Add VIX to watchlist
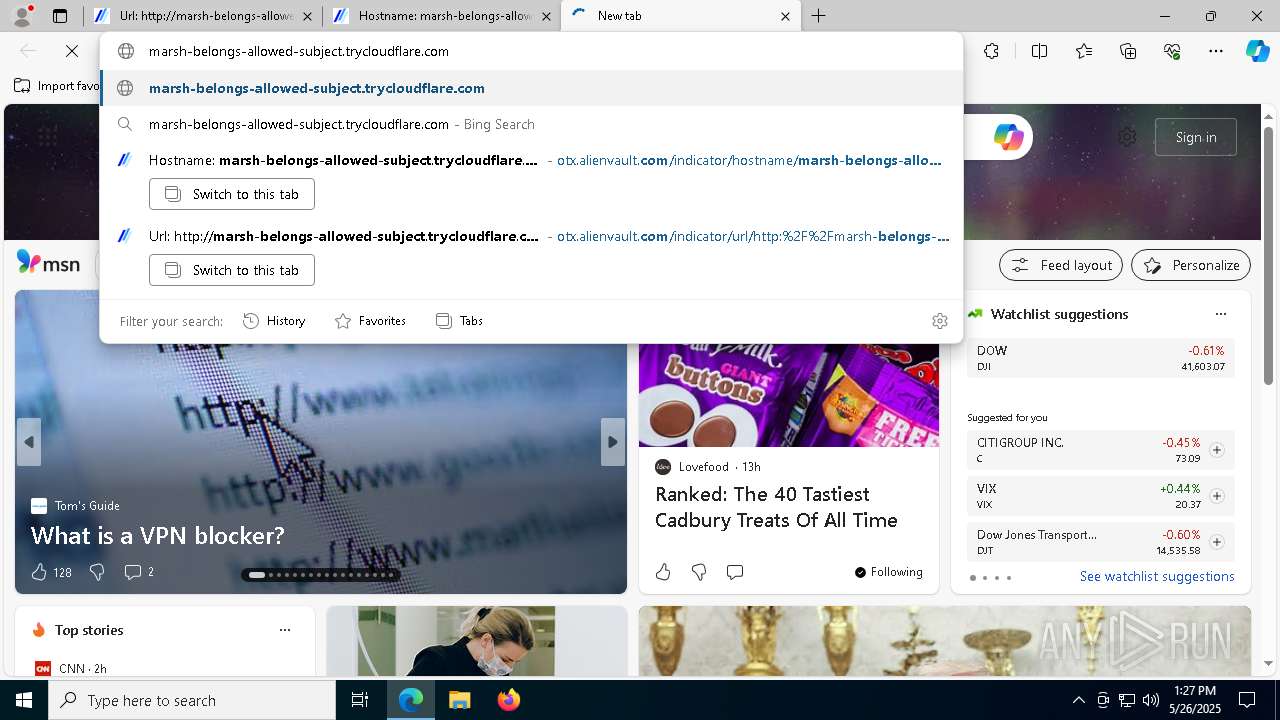 coord(1216,496)
